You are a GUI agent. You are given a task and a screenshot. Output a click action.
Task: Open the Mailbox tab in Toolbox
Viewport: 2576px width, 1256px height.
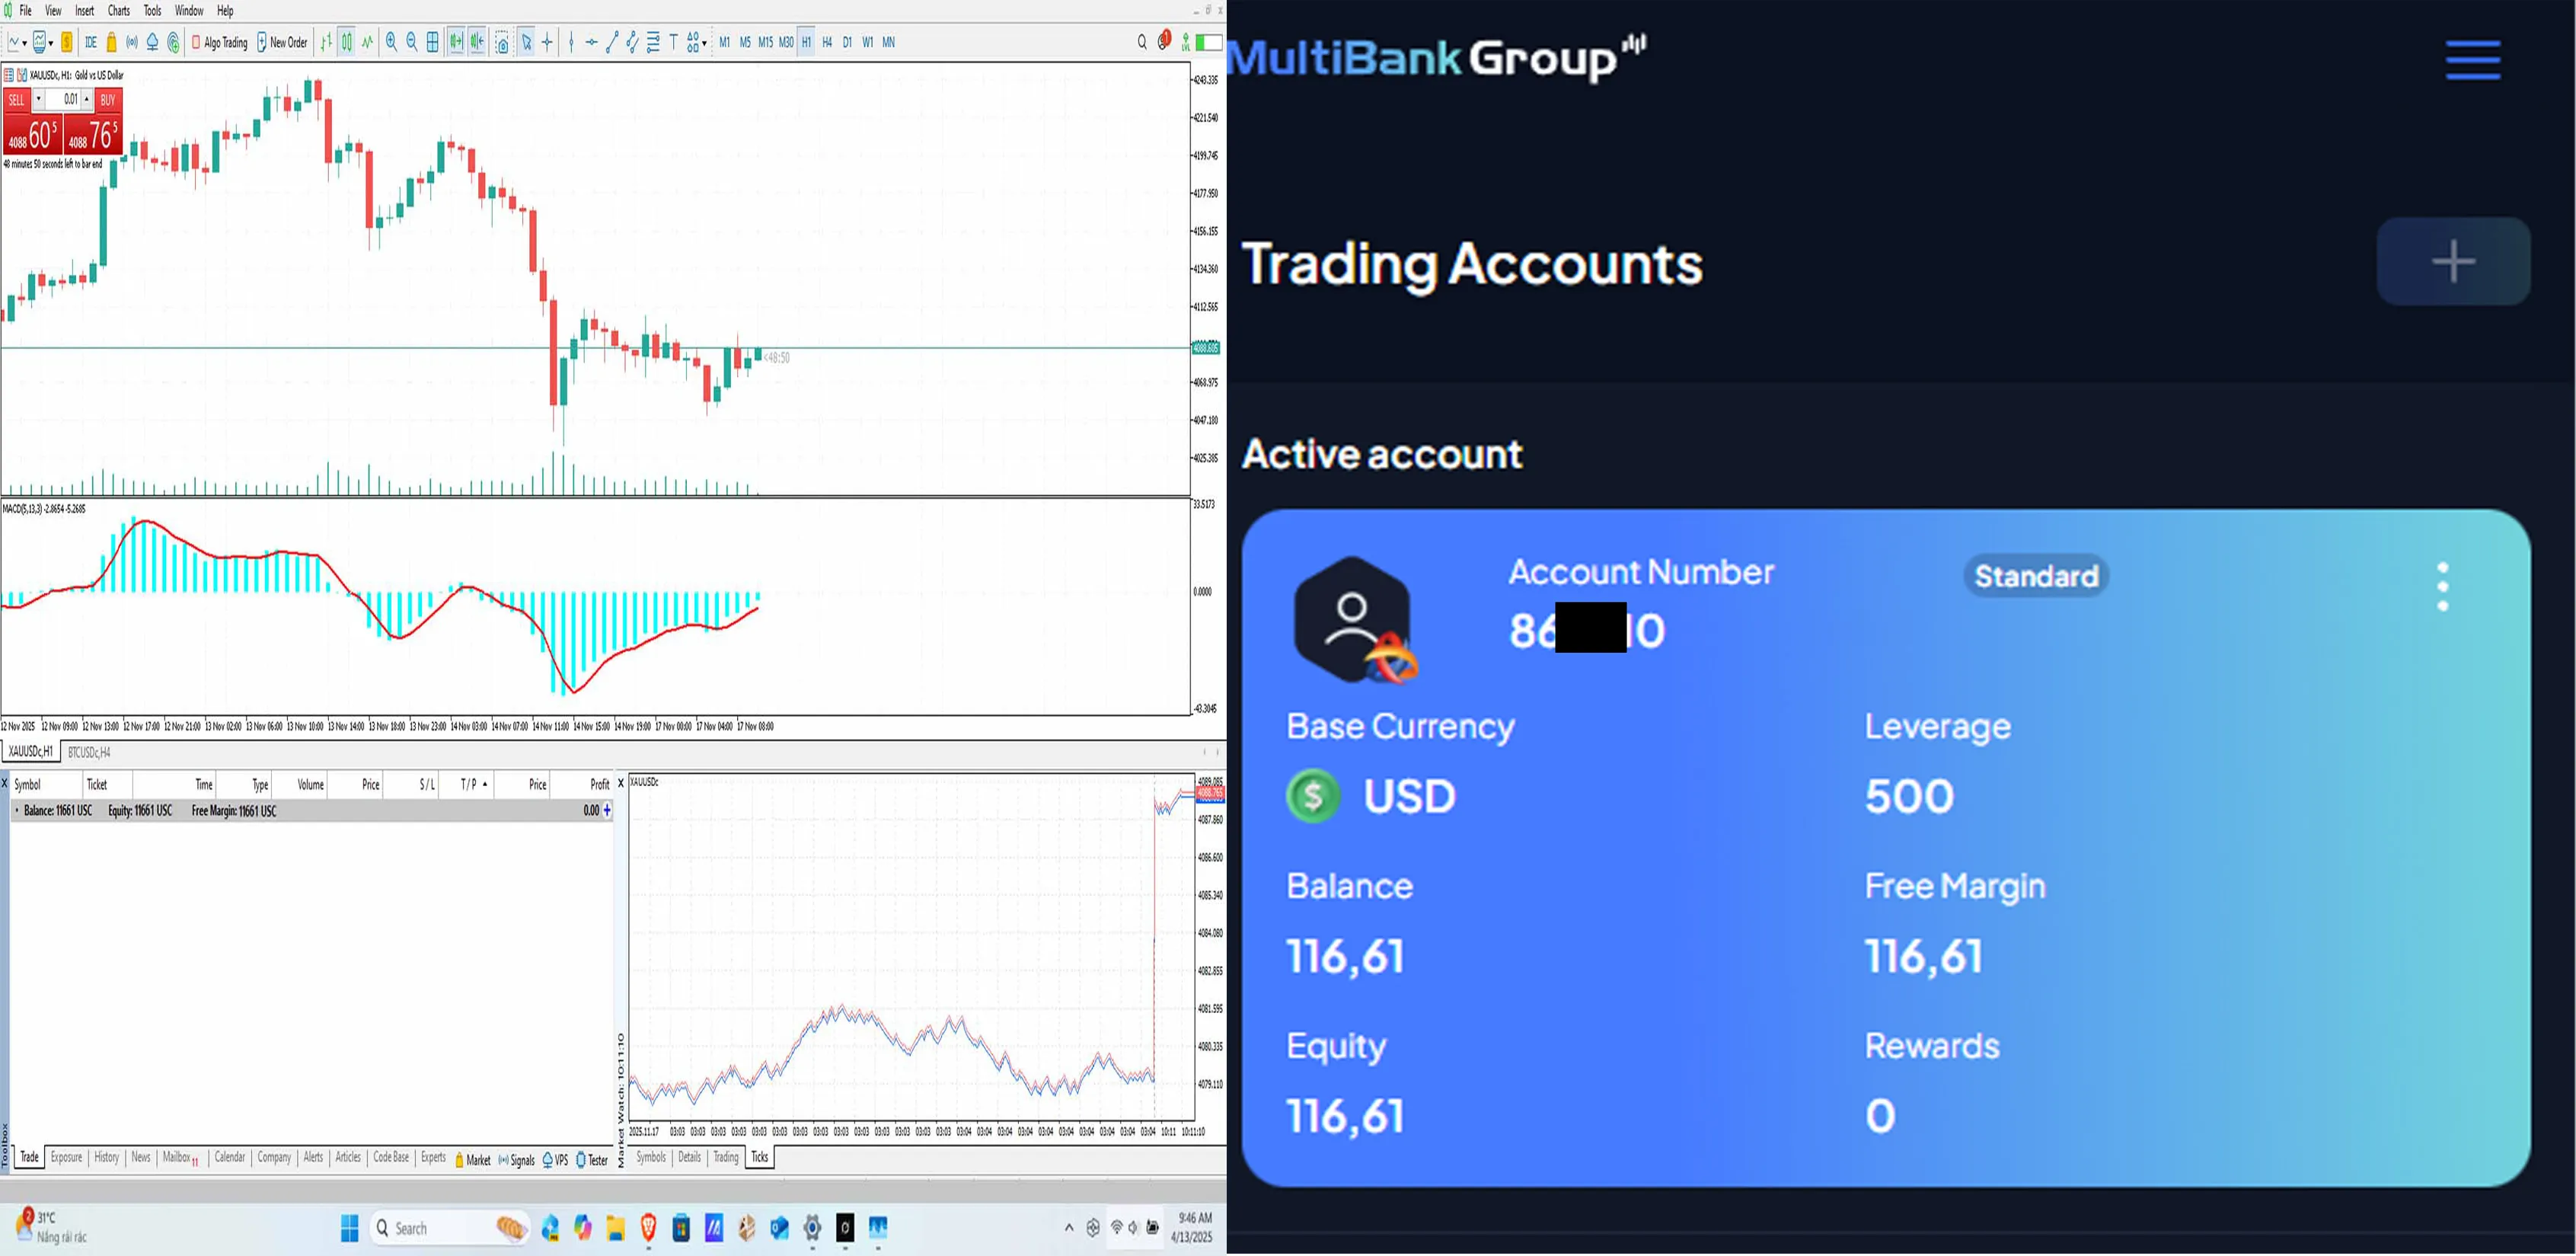point(180,1157)
